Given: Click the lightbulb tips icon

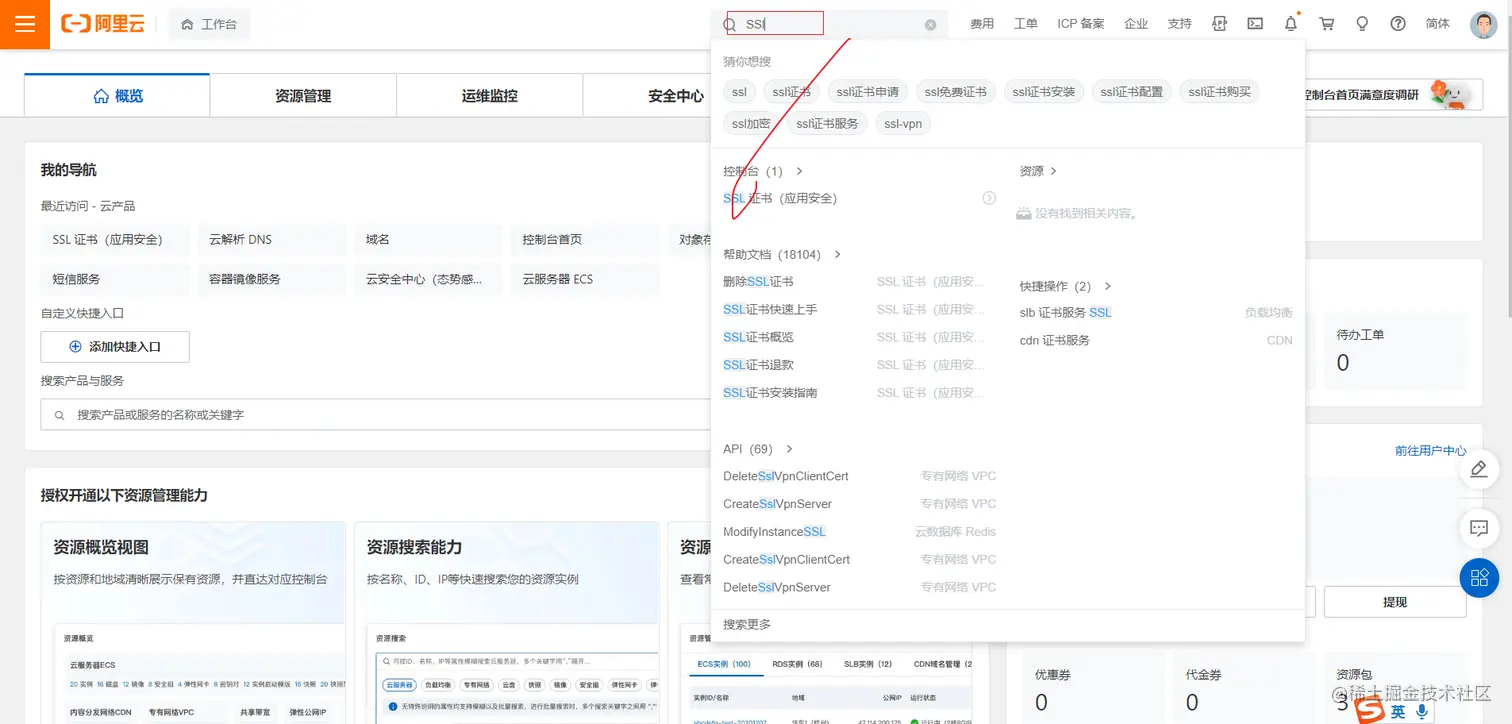Looking at the screenshot, I should 1362,24.
